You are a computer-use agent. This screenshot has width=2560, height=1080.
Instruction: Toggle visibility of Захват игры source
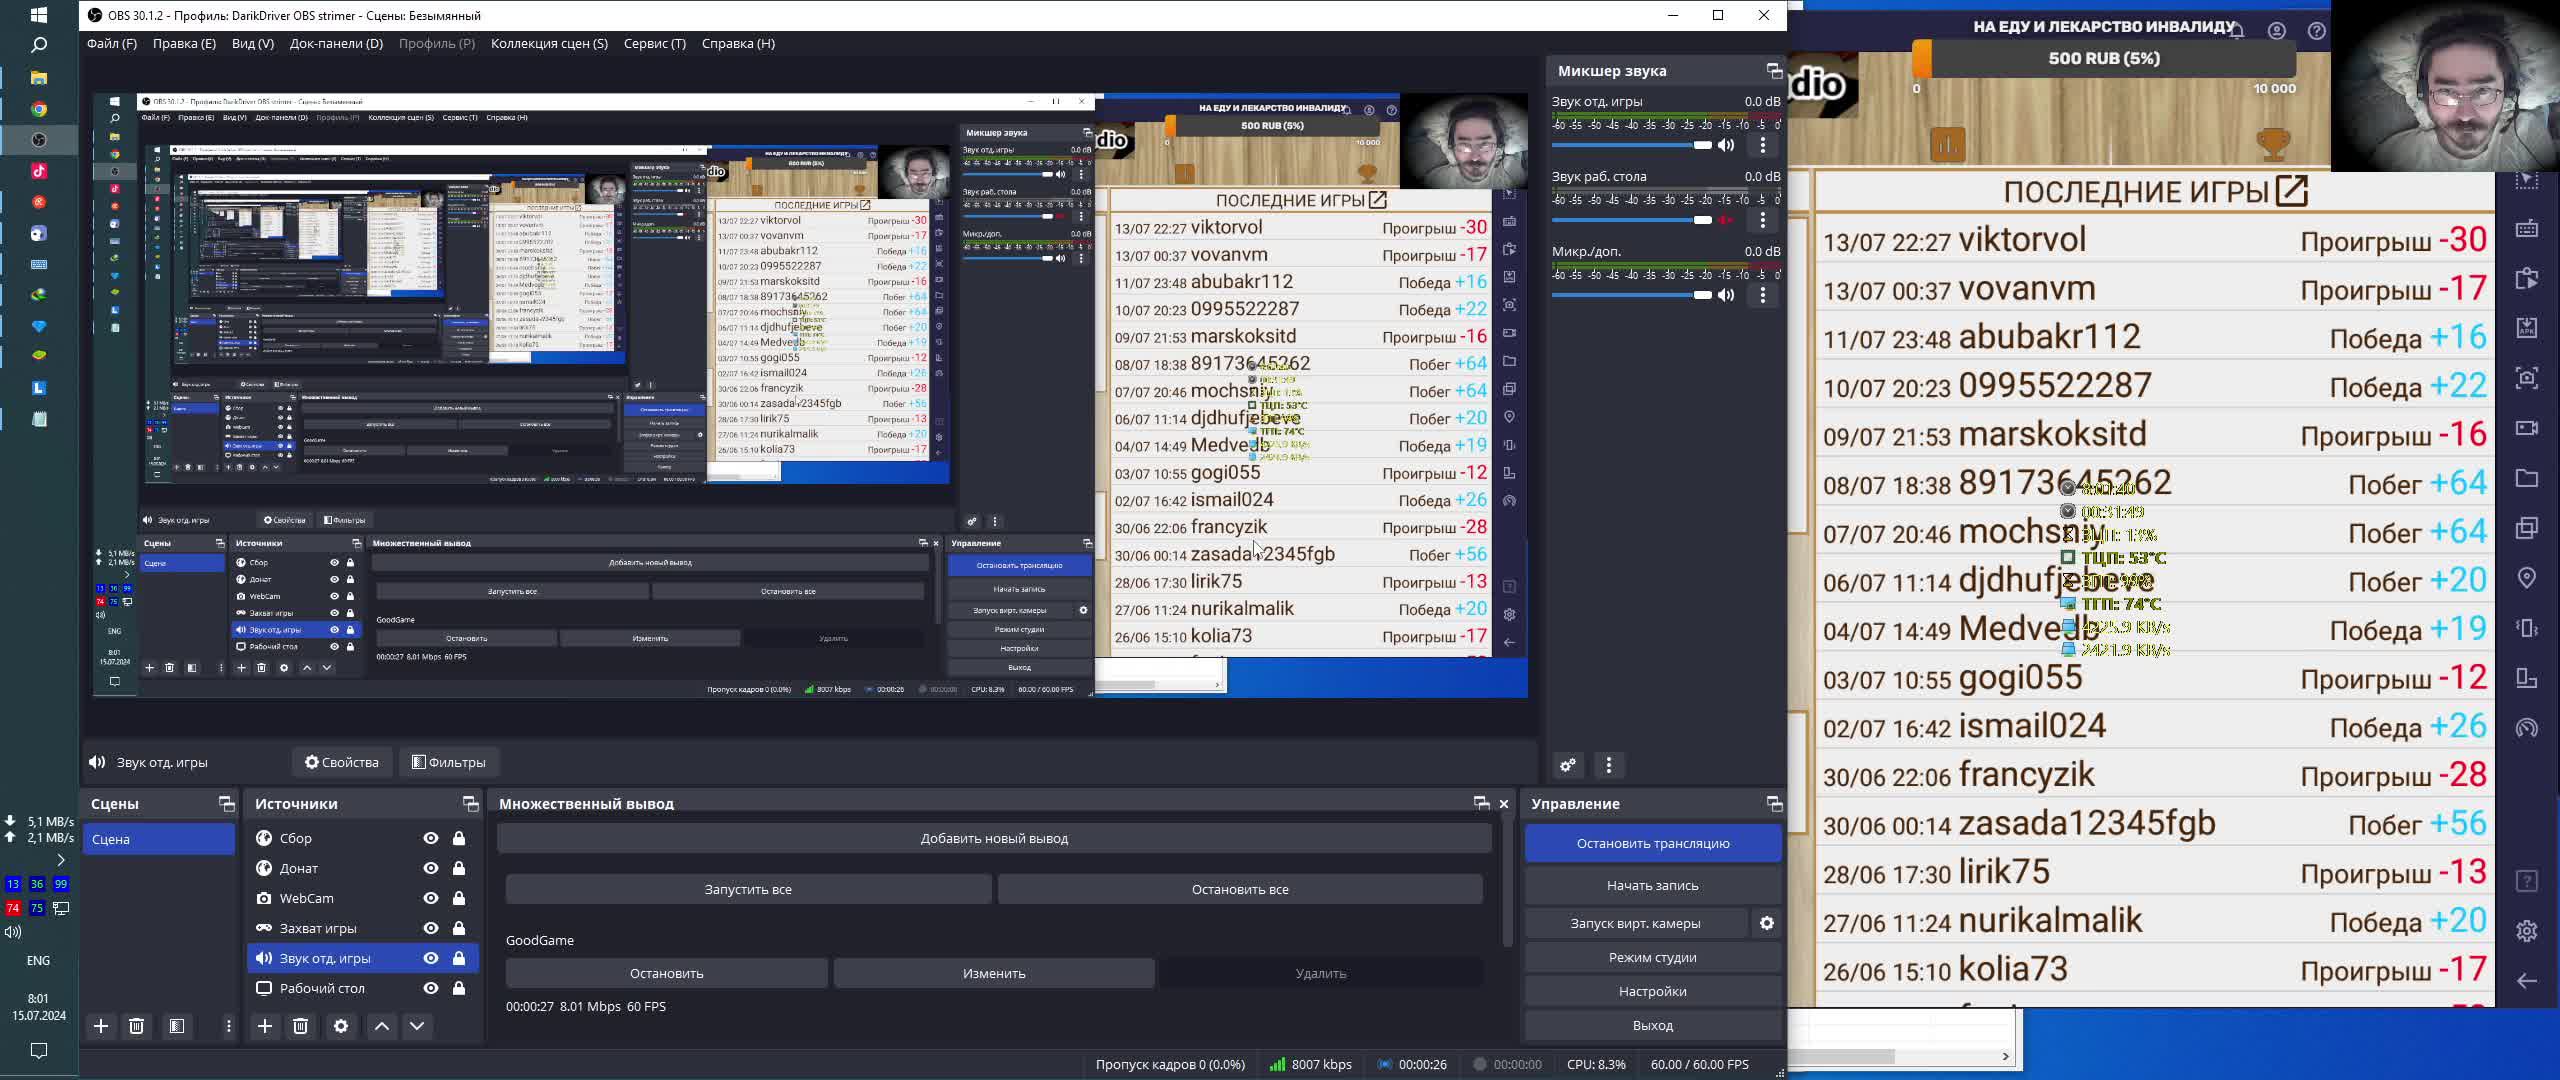click(x=431, y=928)
